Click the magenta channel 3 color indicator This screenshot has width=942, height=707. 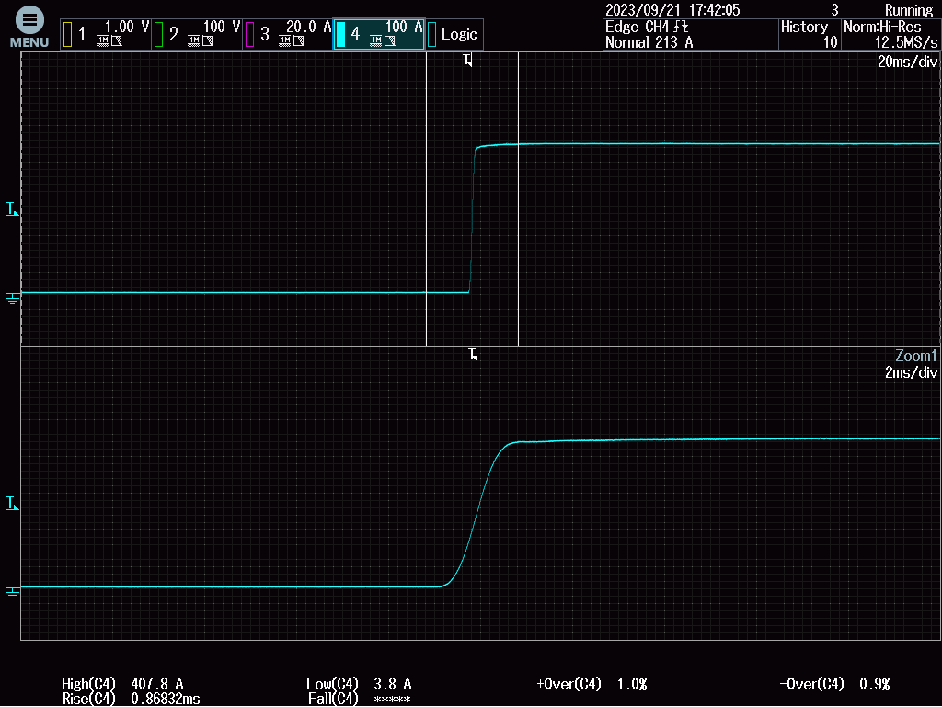pos(250,35)
